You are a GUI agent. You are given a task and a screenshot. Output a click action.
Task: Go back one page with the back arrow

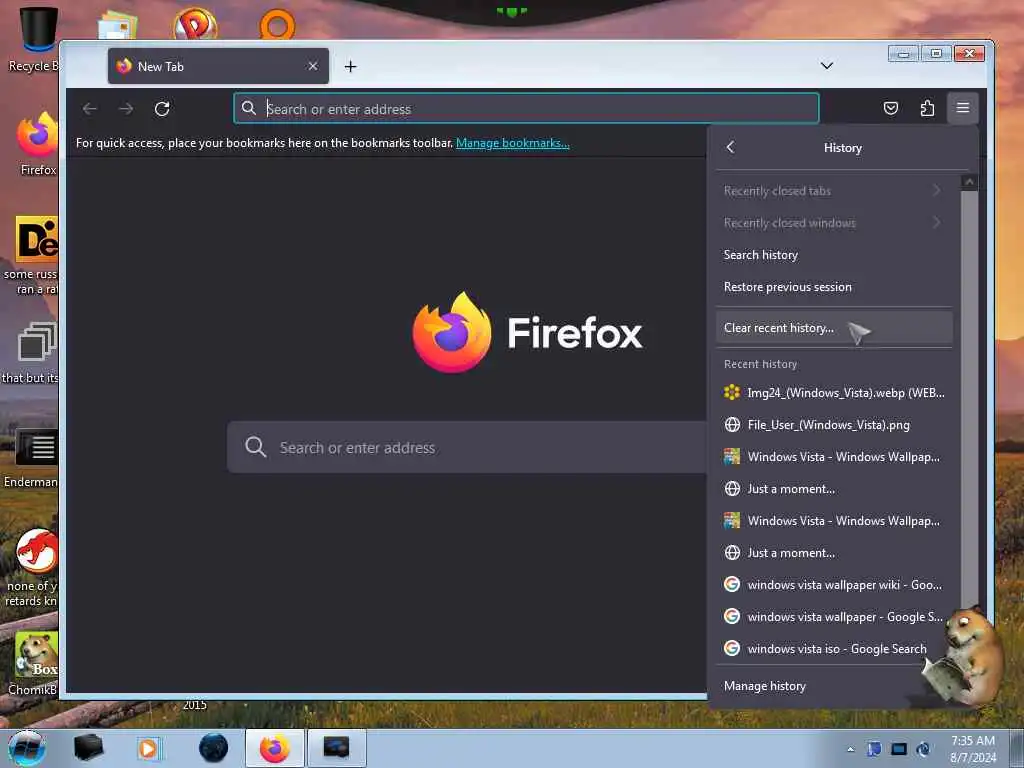click(x=89, y=108)
